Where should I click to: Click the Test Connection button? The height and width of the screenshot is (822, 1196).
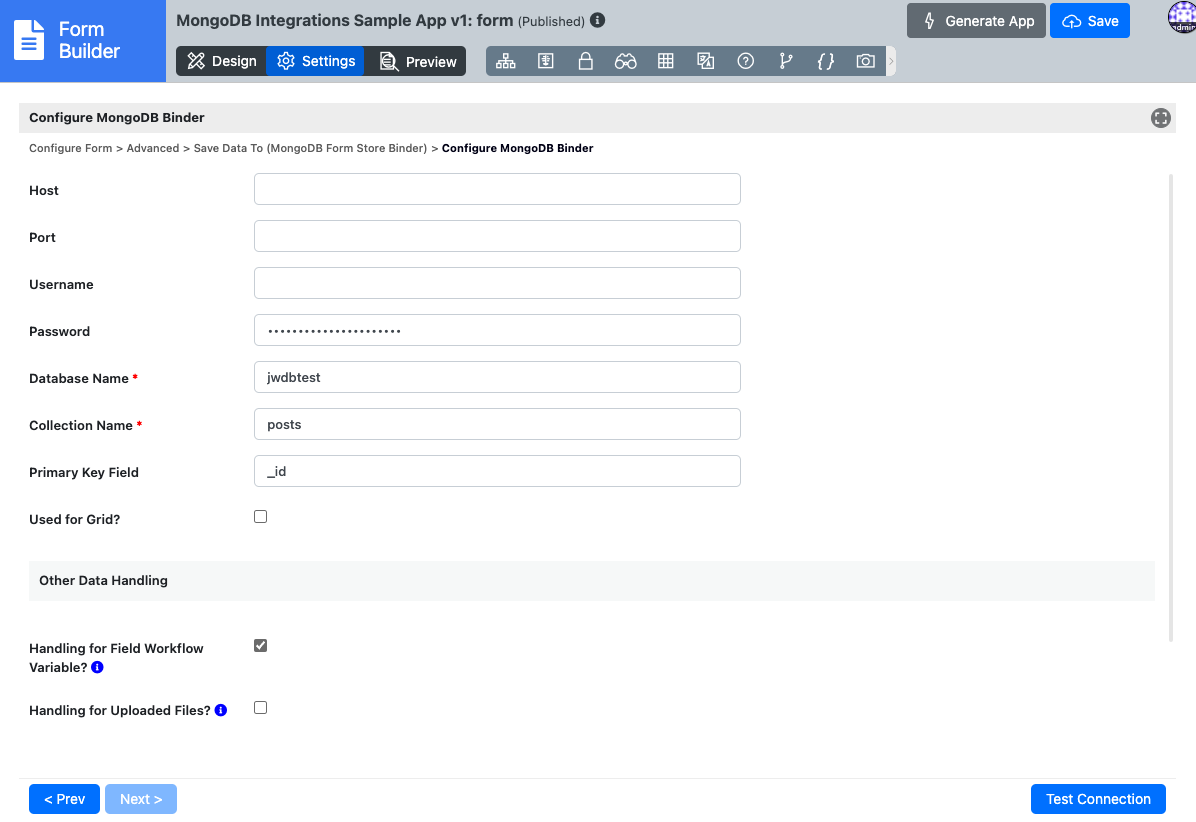tap(1098, 799)
